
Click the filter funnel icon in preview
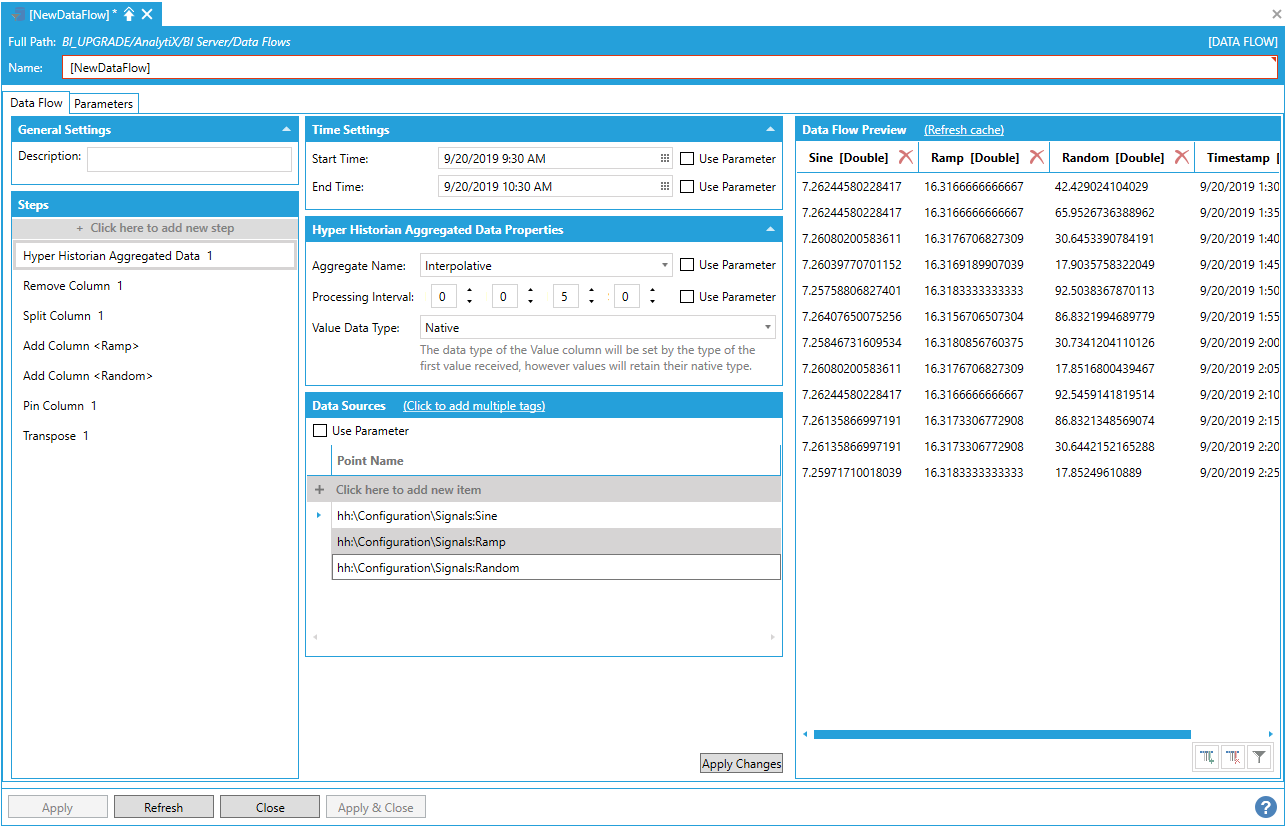[1259, 758]
